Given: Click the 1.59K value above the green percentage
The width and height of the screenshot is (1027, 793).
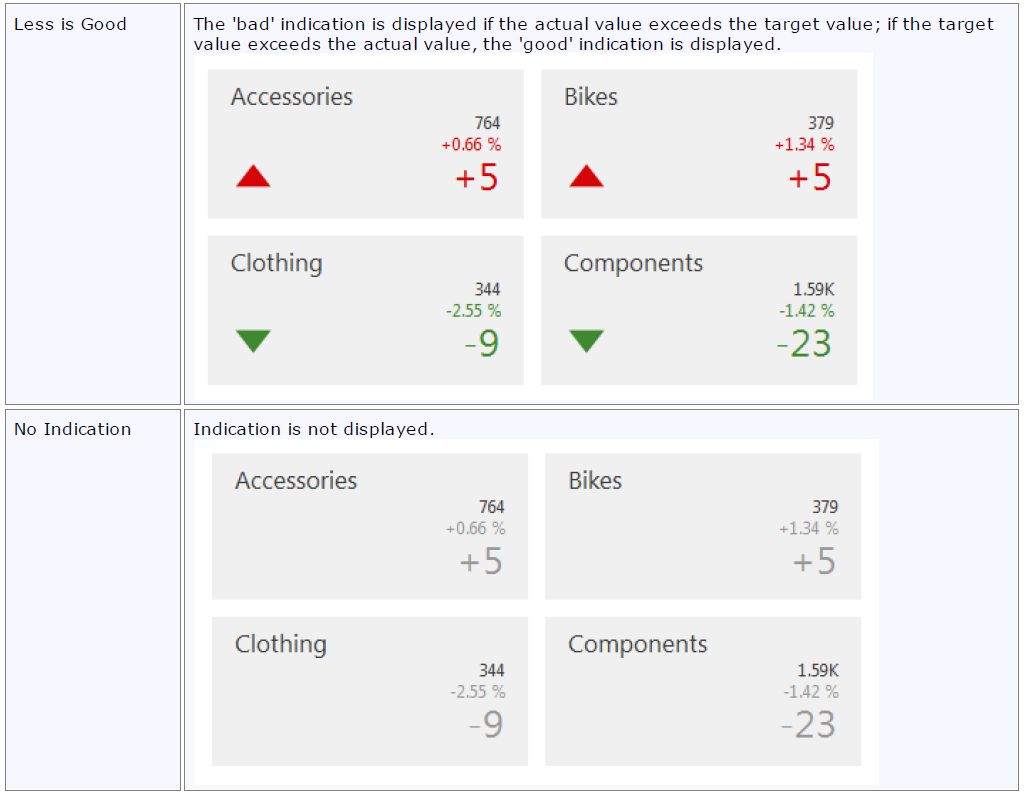Looking at the screenshot, I should click(x=813, y=290).
